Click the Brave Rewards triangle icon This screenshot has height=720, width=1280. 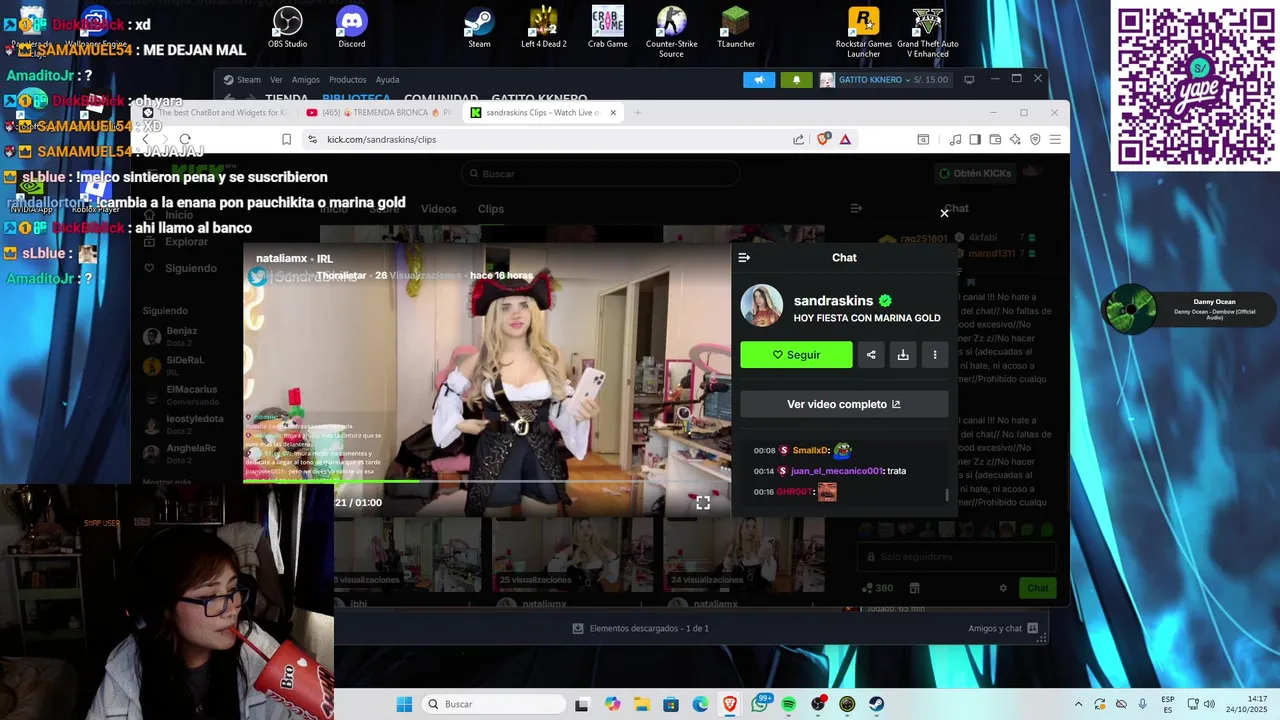(845, 139)
